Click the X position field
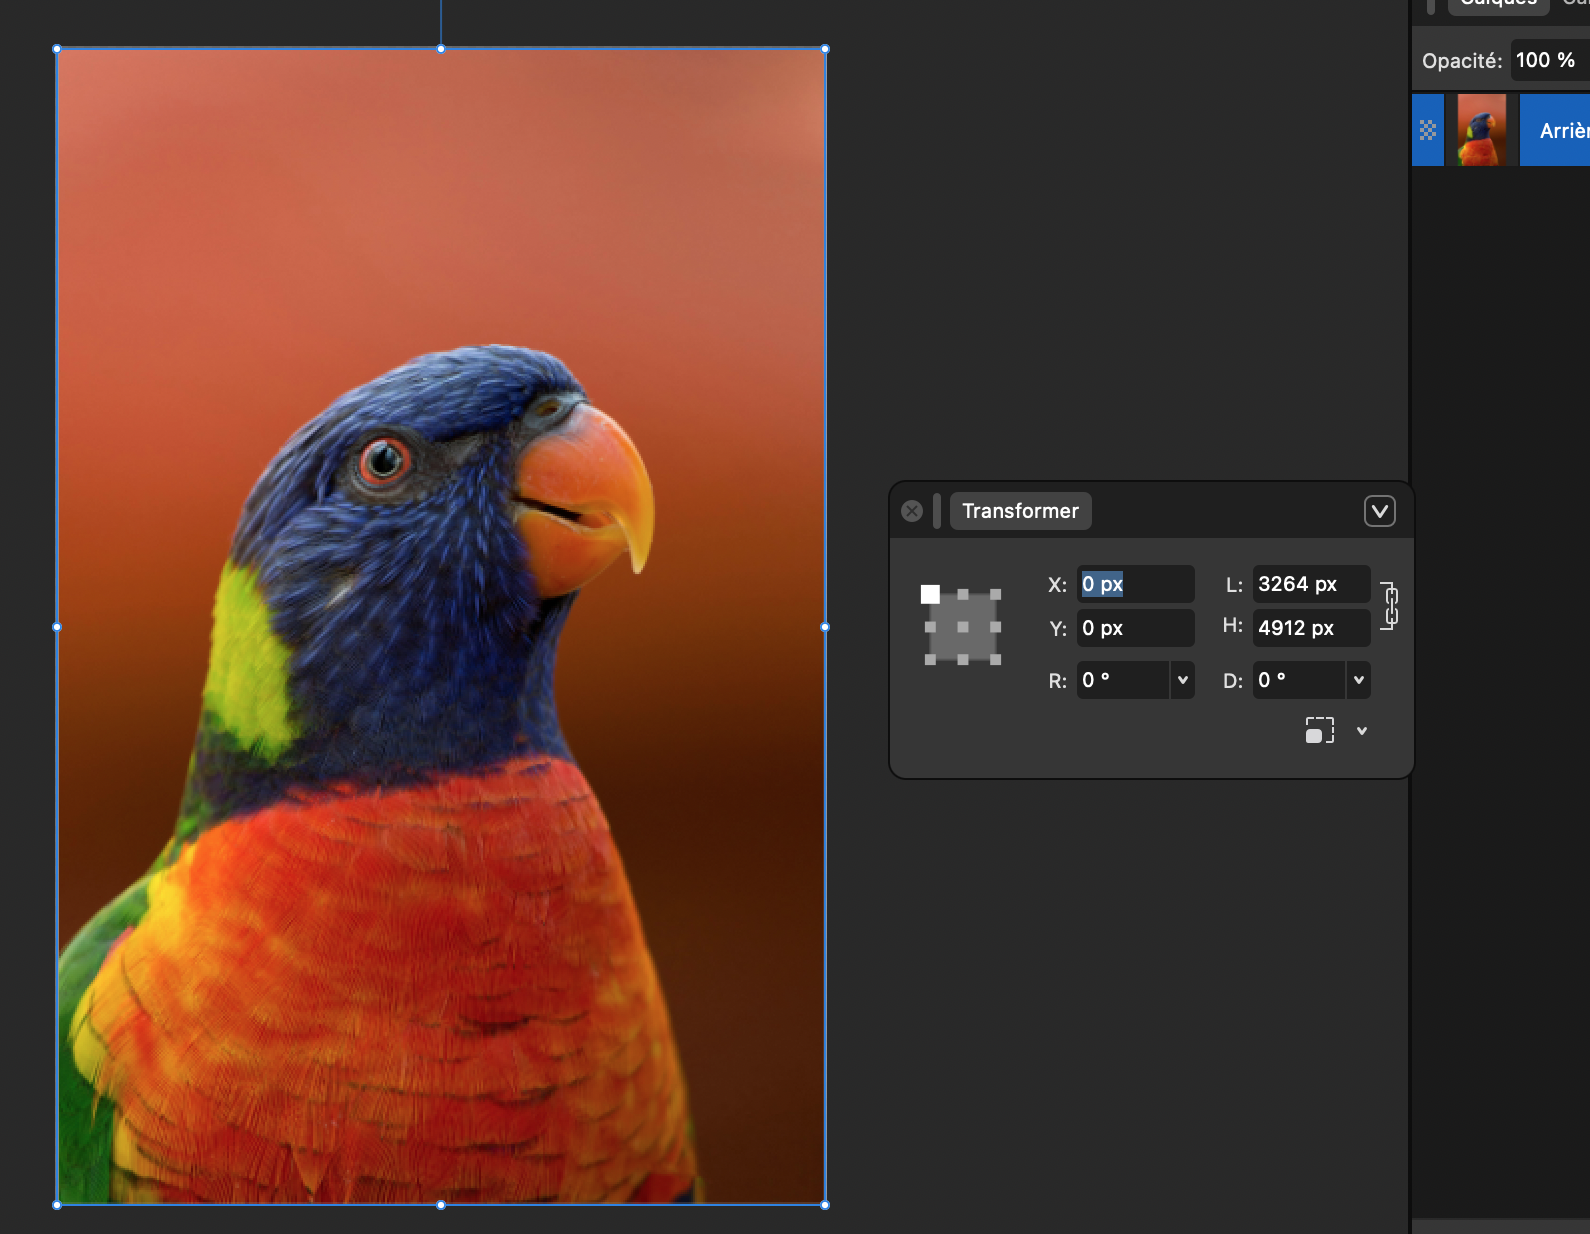This screenshot has height=1234, width=1590. click(1135, 584)
